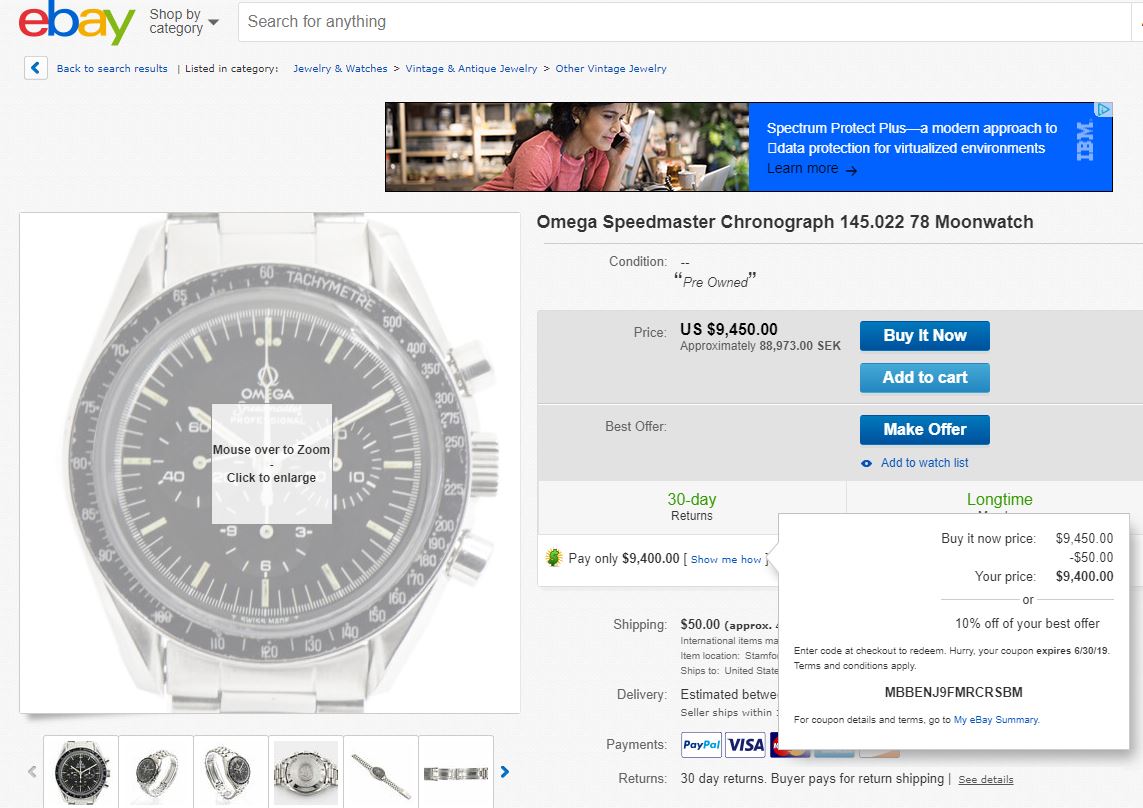
Task: Open the Shop by category dropdown
Action: pos(183,22)
